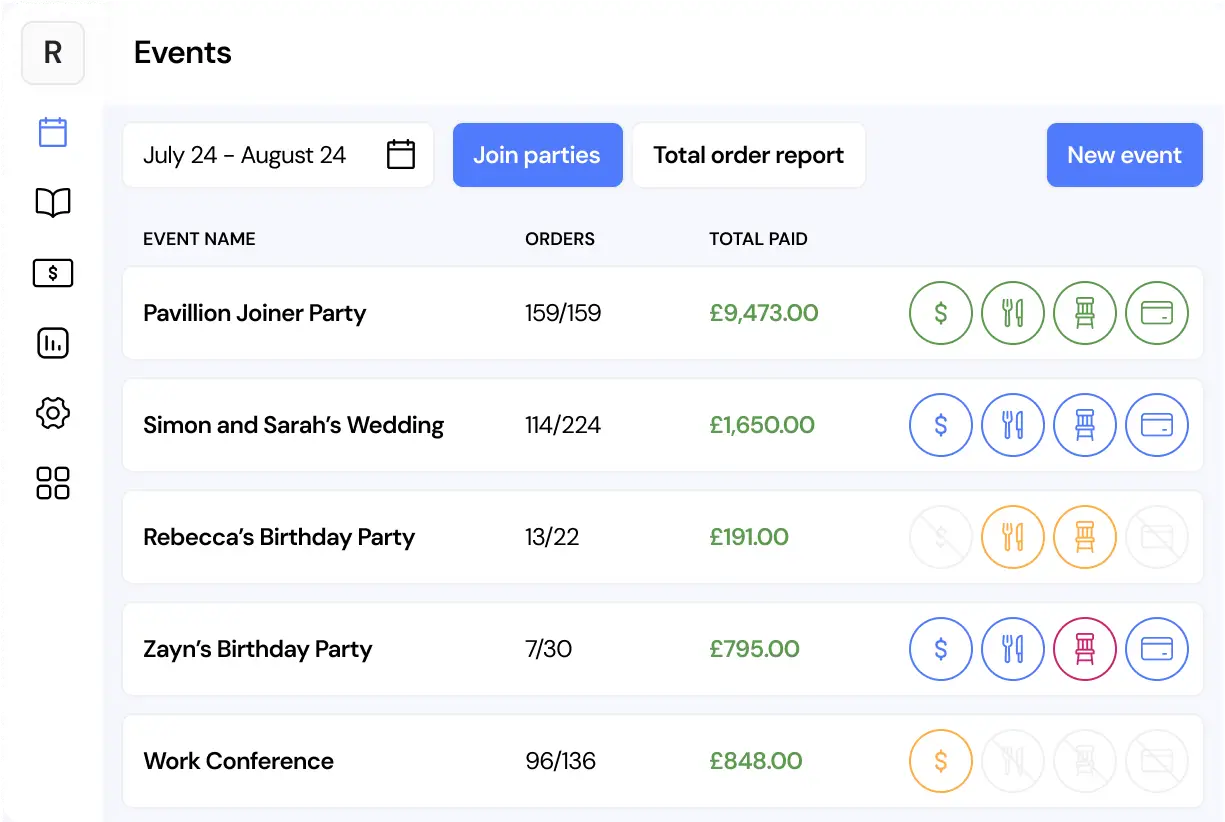Toggle the disabled card icon for Rebecca's Birthday Party
The image size is (1225, 822).
pyautogui.click(x=1156, y=537)
